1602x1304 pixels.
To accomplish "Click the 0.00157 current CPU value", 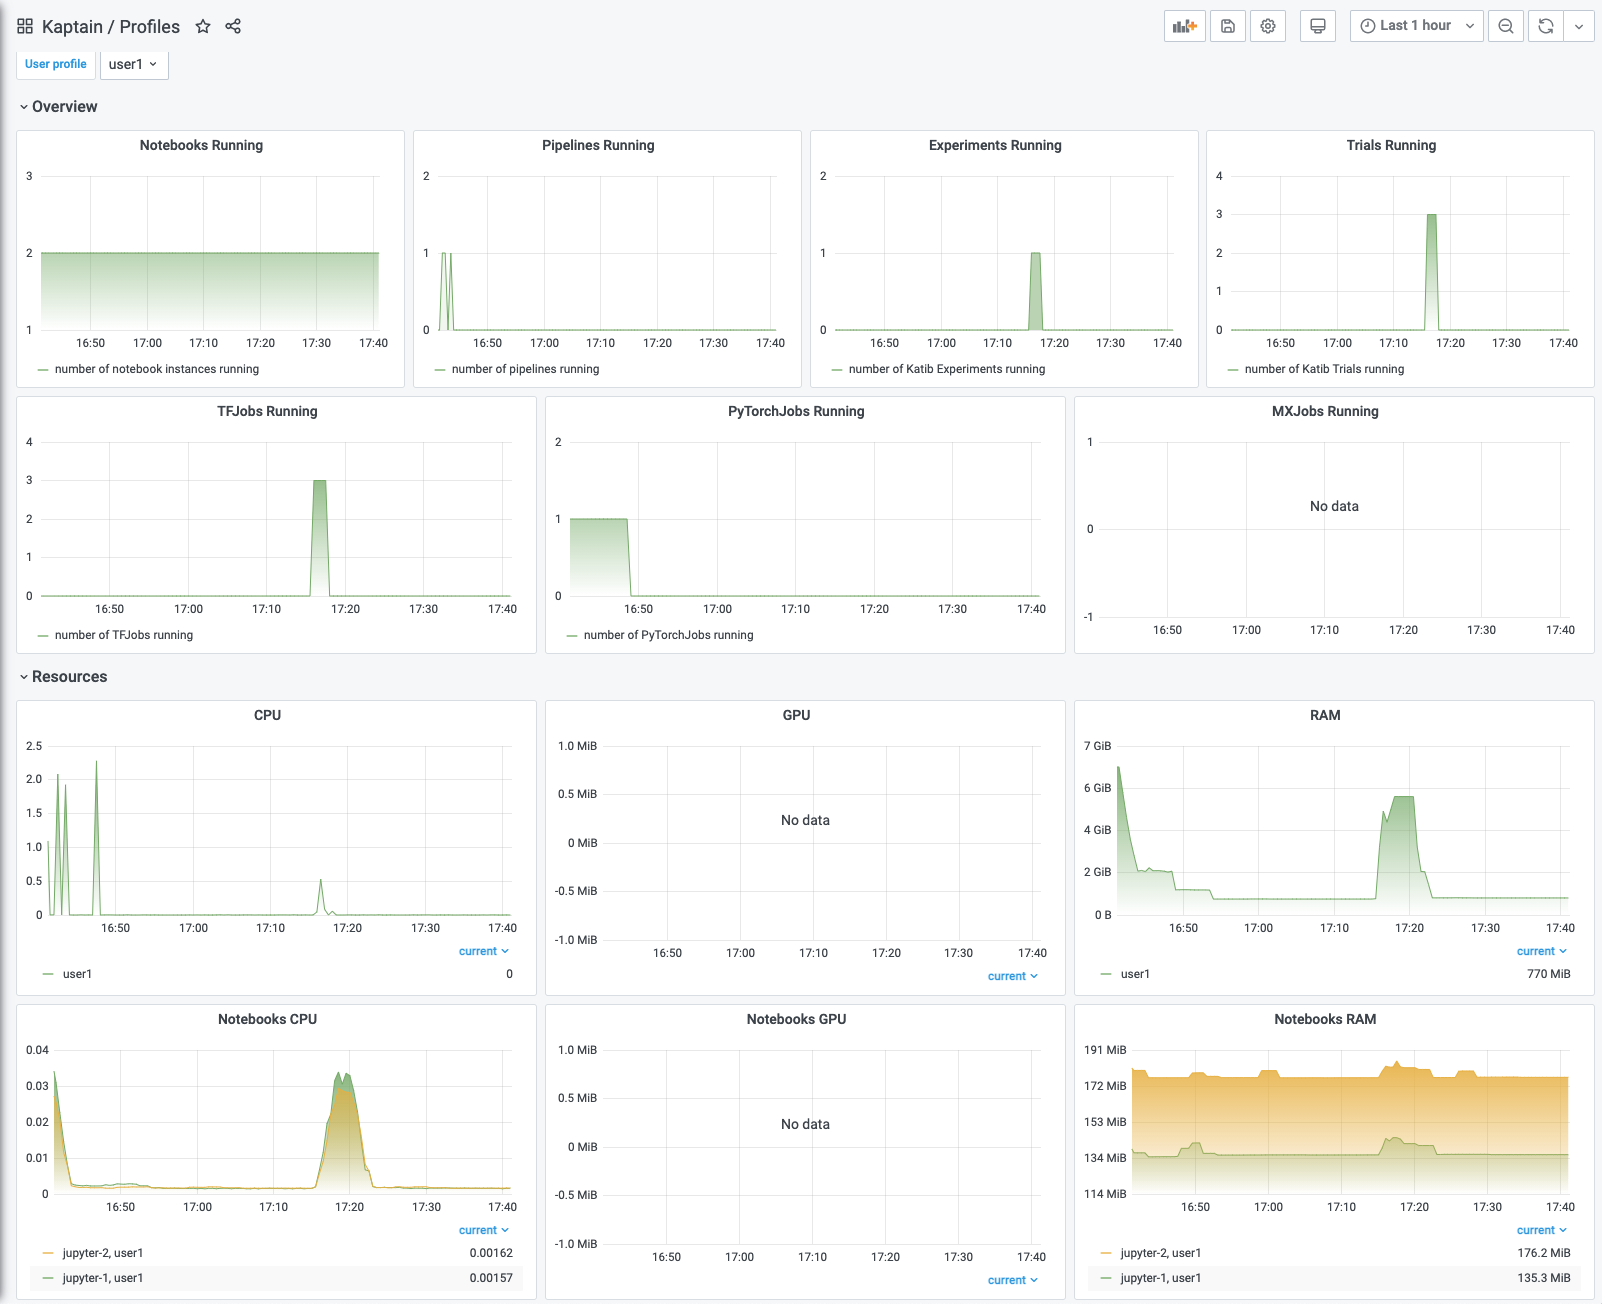I will point(491,1278).
